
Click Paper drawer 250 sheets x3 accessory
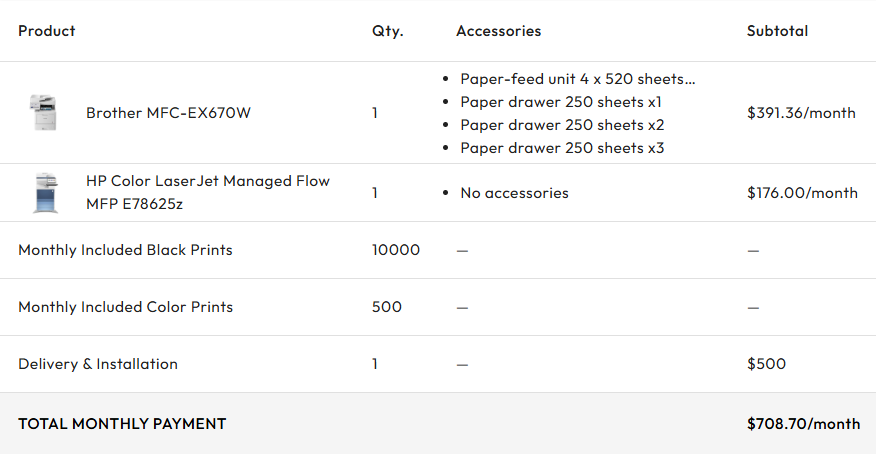coord(562,148)
